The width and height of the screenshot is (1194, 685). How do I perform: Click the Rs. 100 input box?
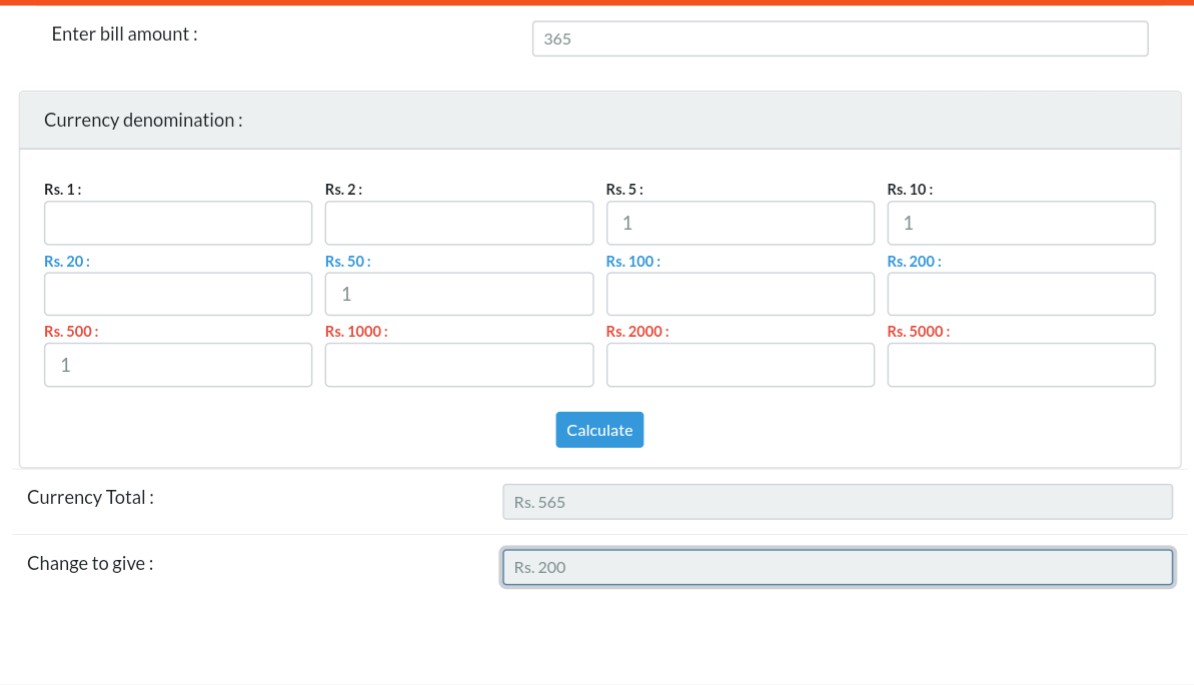tap(740, 294)
